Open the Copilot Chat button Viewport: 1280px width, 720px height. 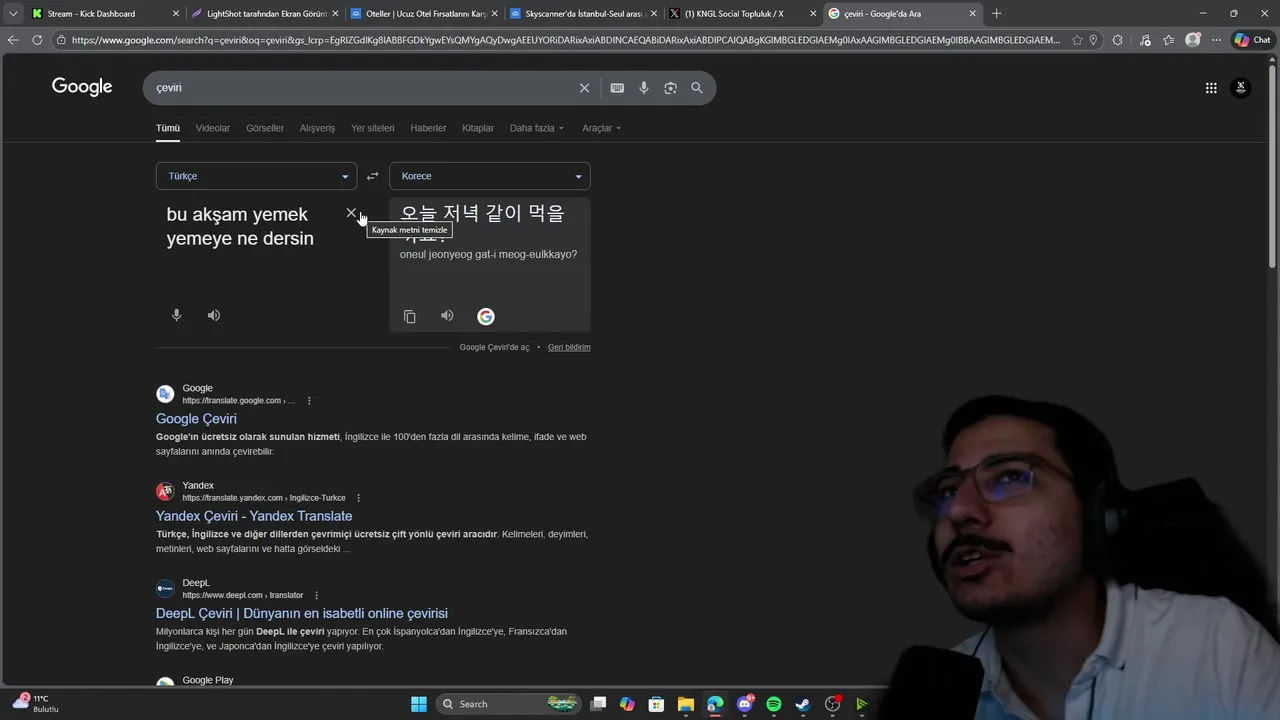point(1253,40)
